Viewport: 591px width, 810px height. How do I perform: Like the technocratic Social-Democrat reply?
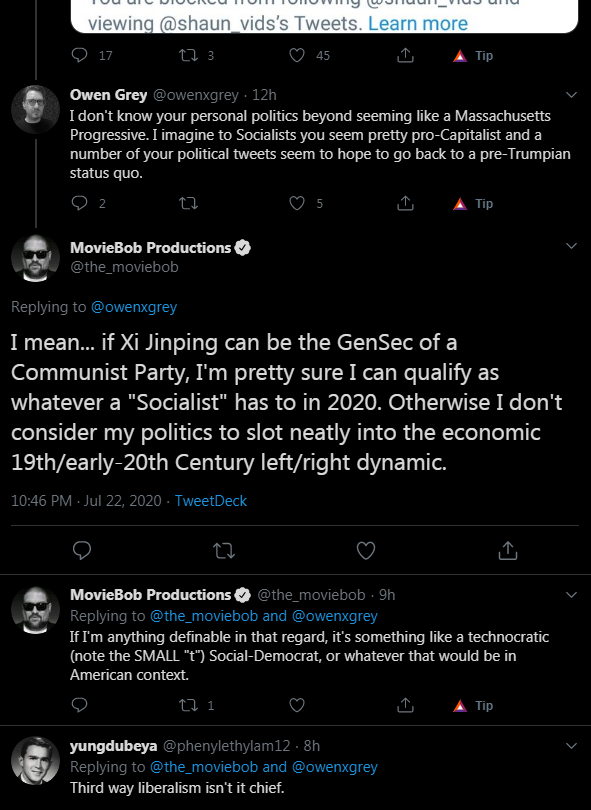coord(297,705)
